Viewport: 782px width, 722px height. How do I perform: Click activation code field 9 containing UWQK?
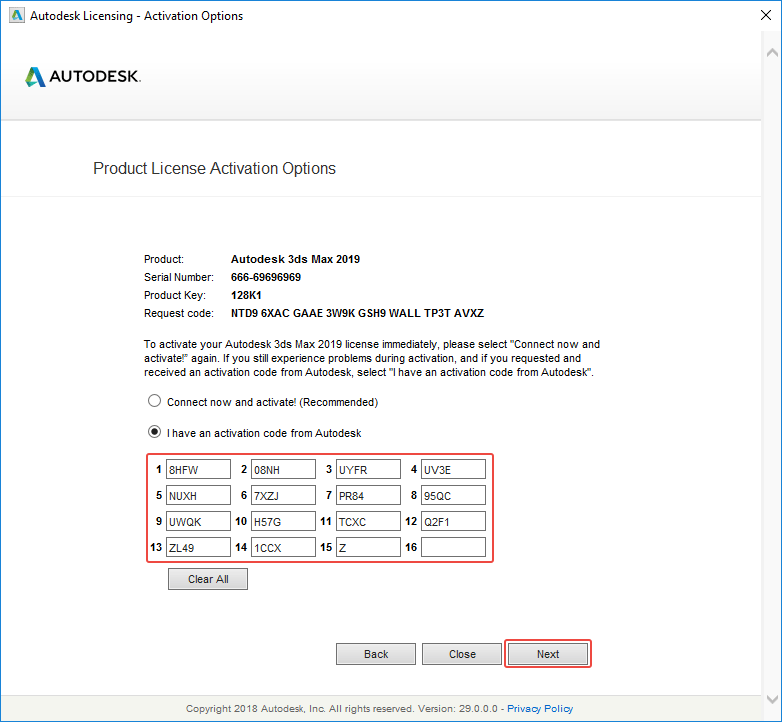198,521
